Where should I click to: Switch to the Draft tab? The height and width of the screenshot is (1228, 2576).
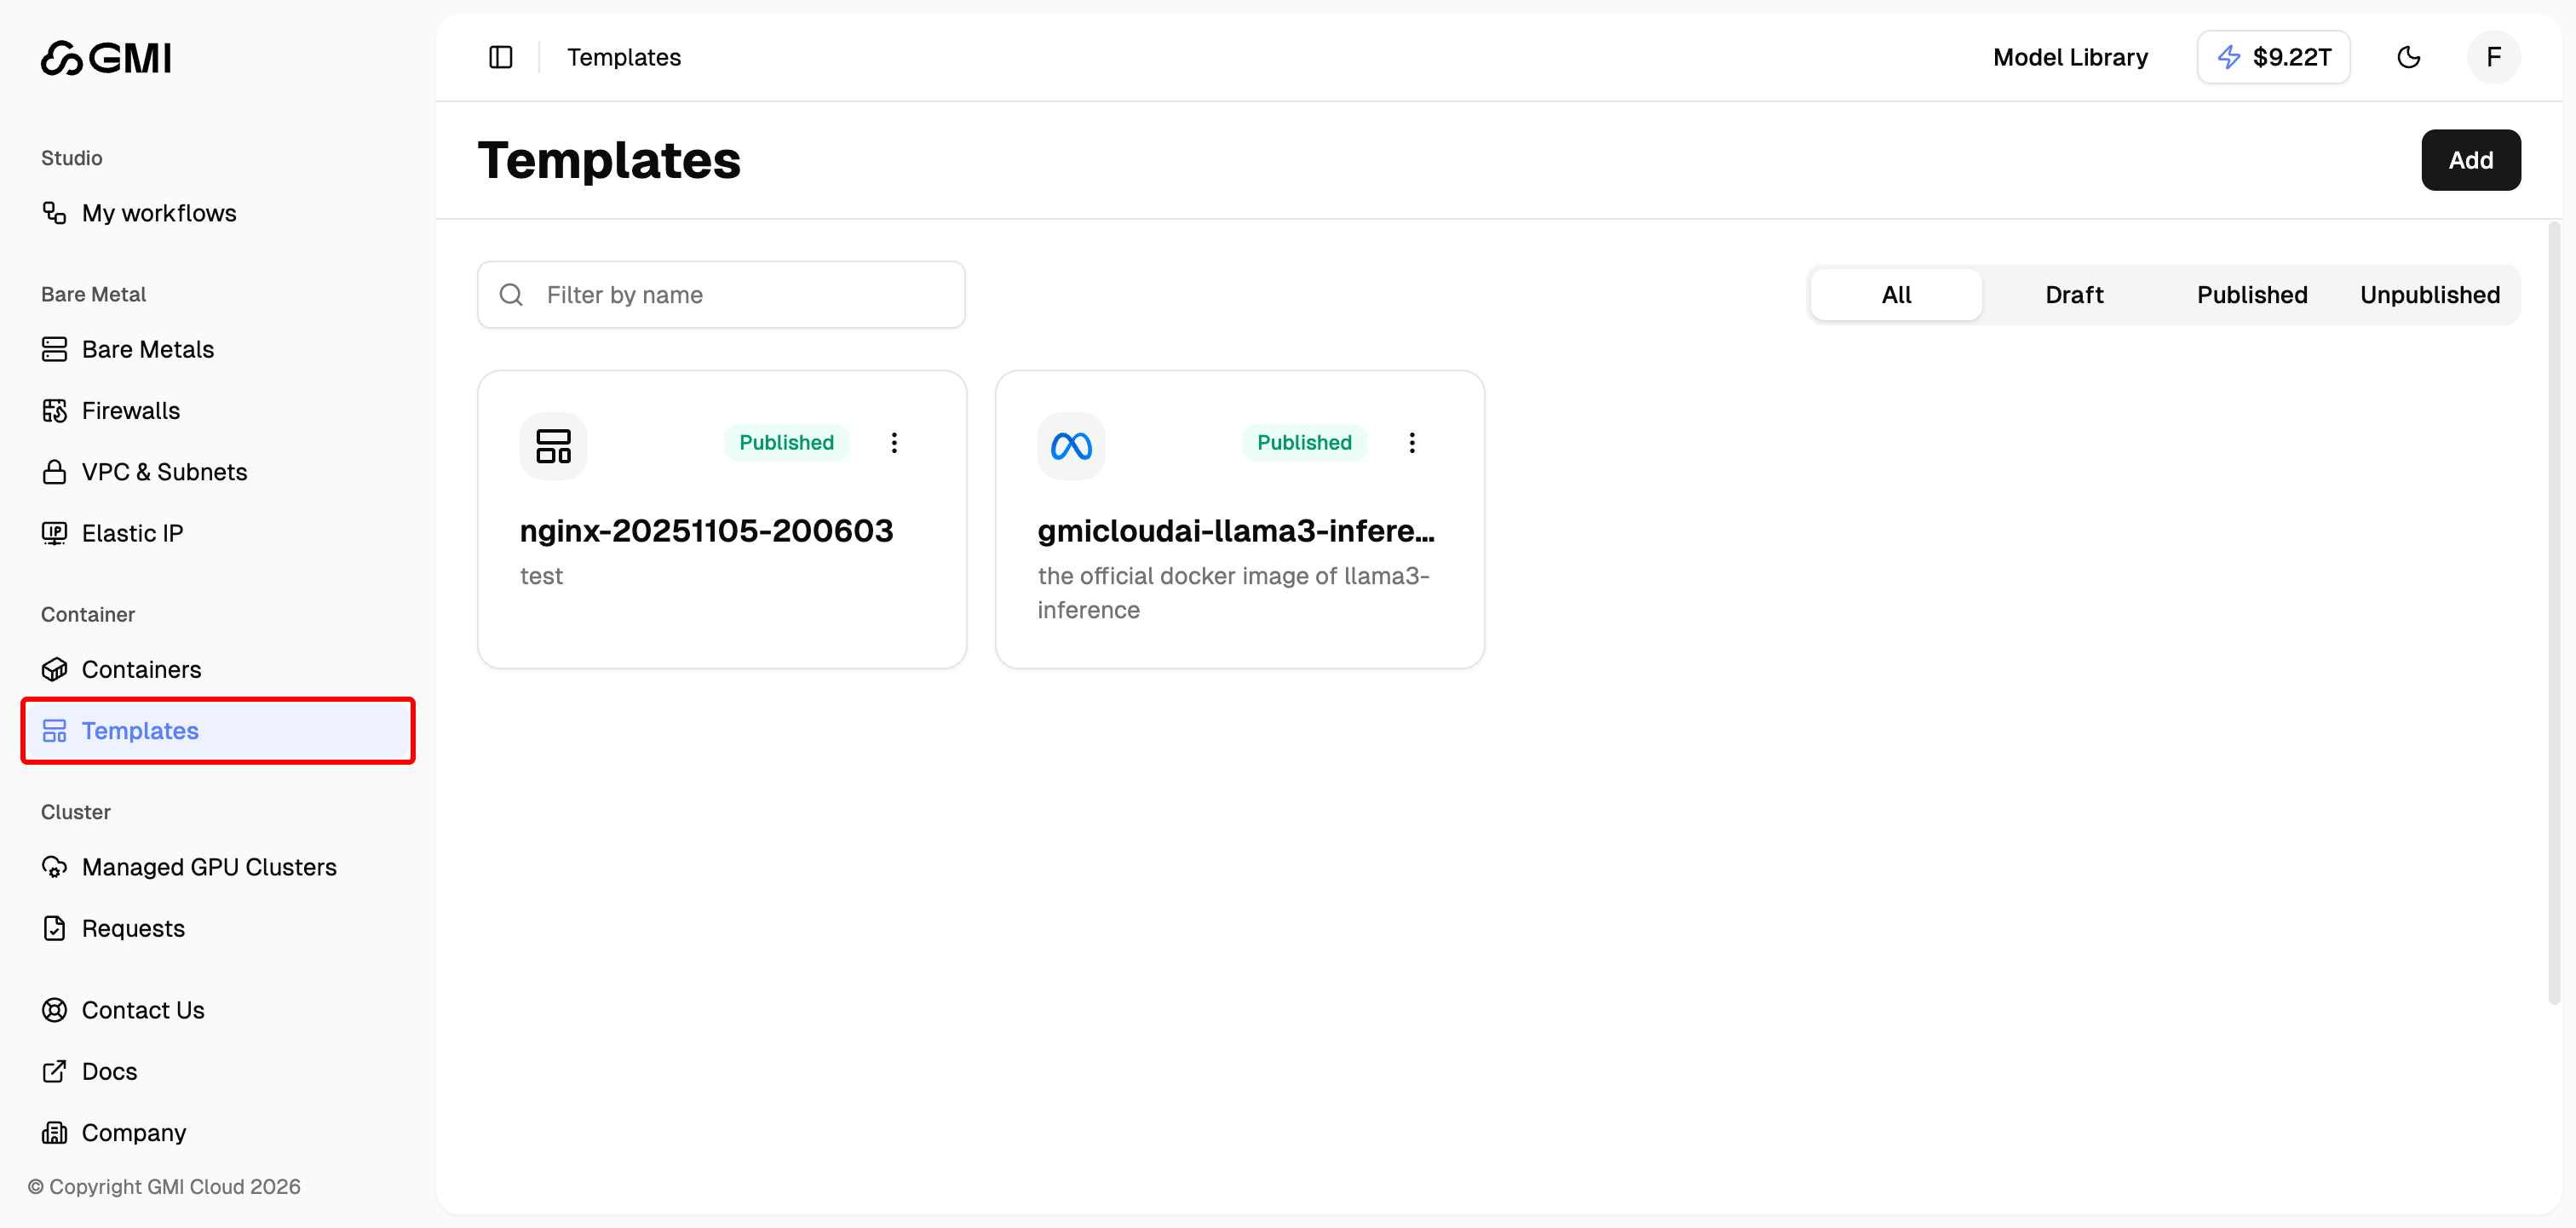(2074, 294)
